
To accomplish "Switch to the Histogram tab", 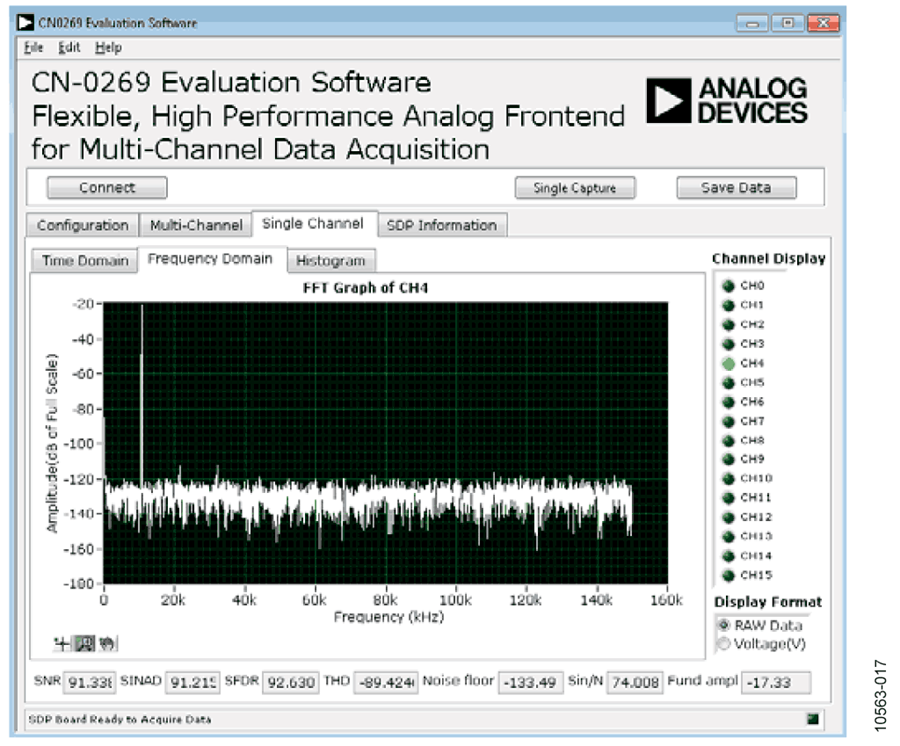I will pos(331,261).
